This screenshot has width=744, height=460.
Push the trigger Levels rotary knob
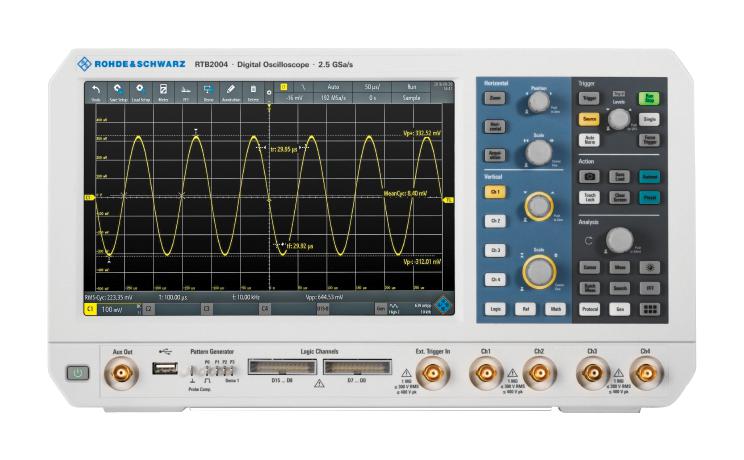[619, 119]
